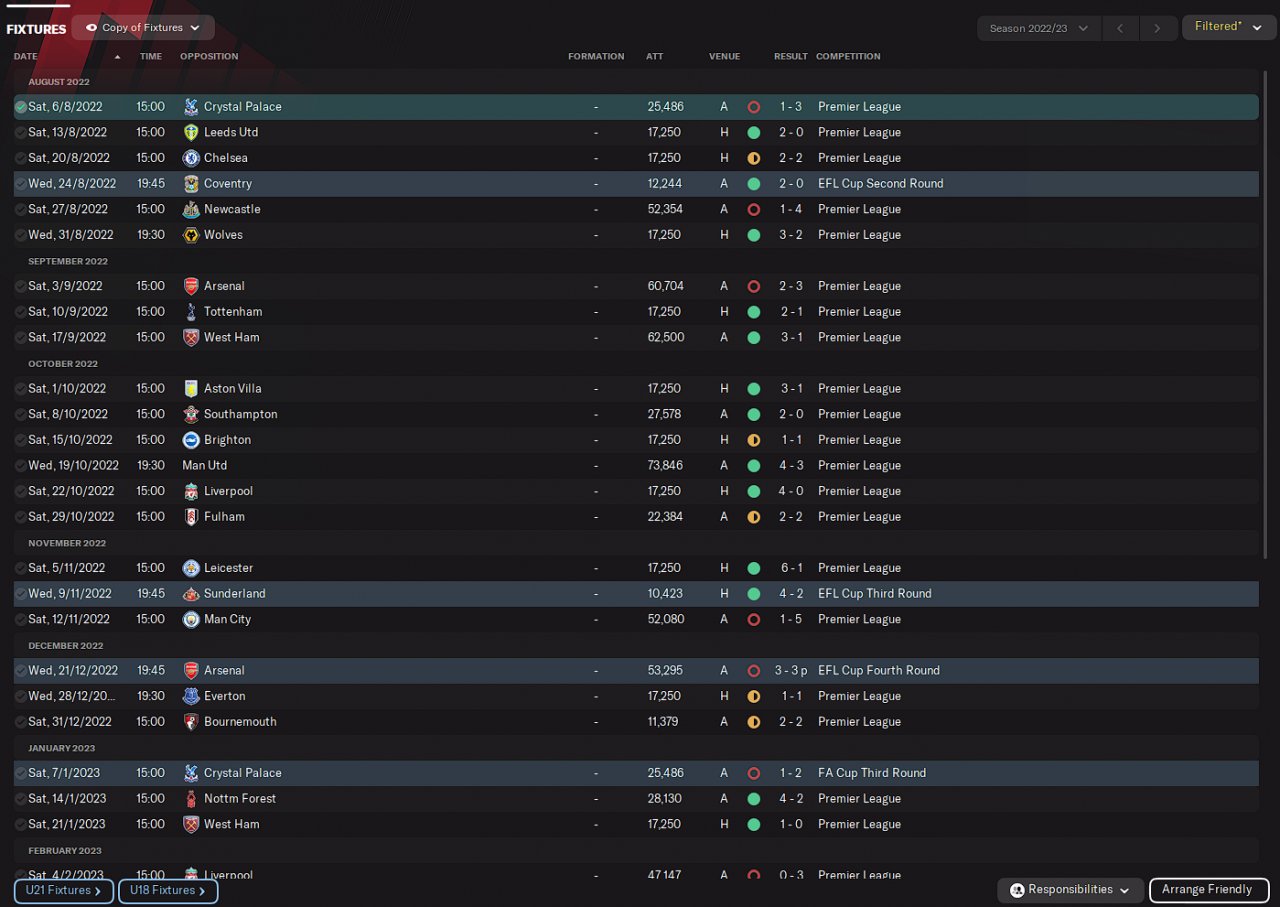Click the Southampton club badge
The height and width of the screenshot is (907, 1280).
pos(191,414)
